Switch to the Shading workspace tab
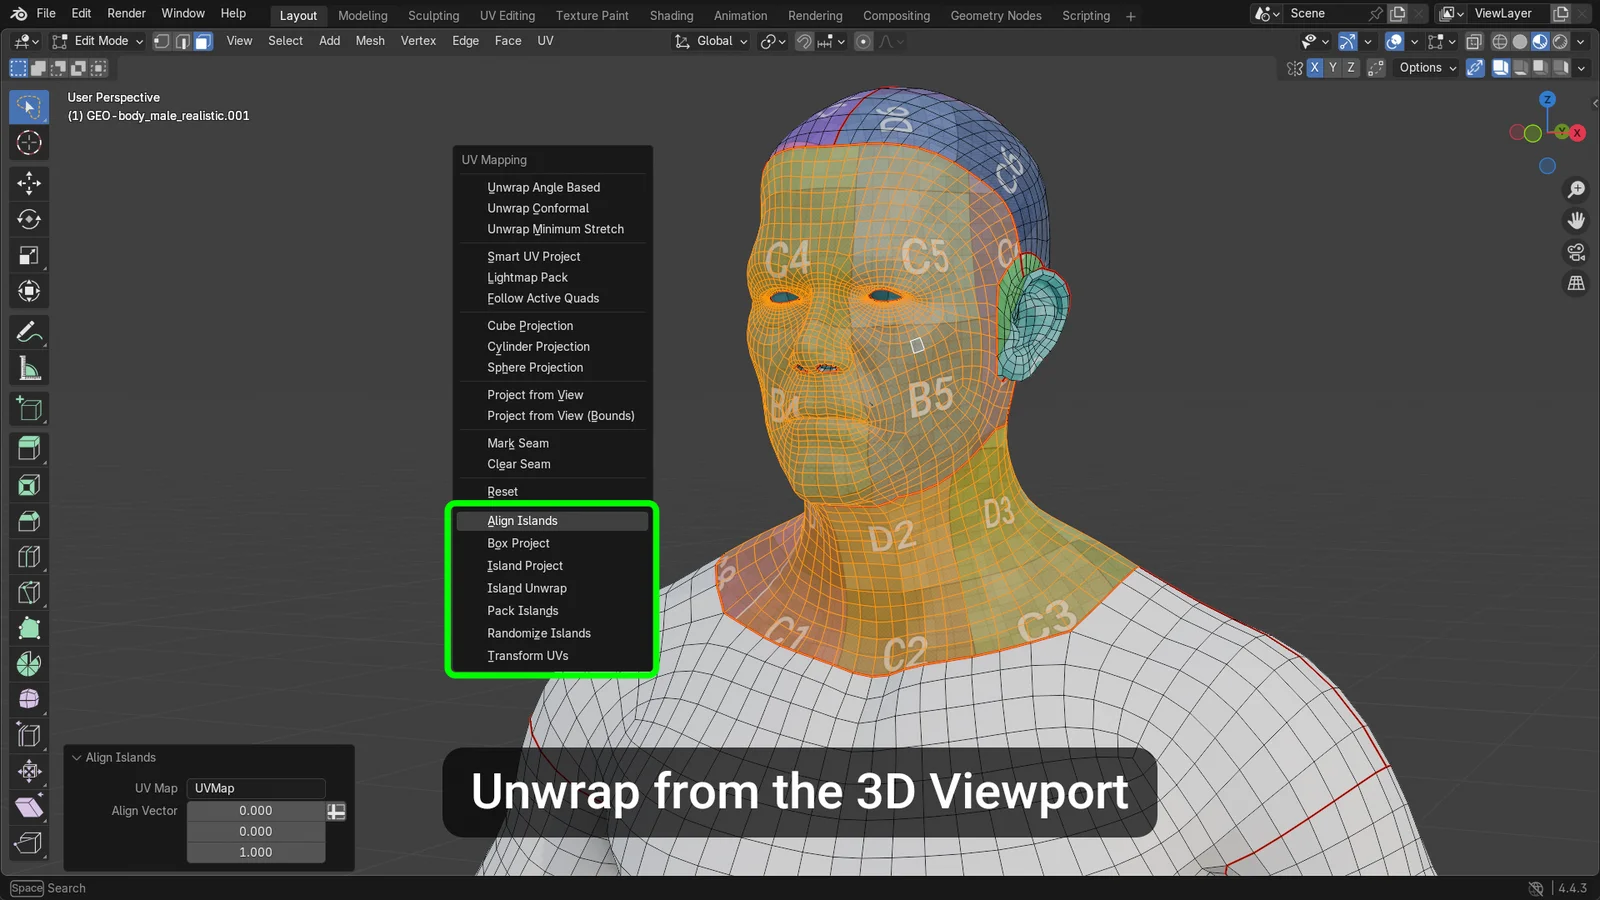Viewport: 1600px width, 900px height. (x=671, y=15)
